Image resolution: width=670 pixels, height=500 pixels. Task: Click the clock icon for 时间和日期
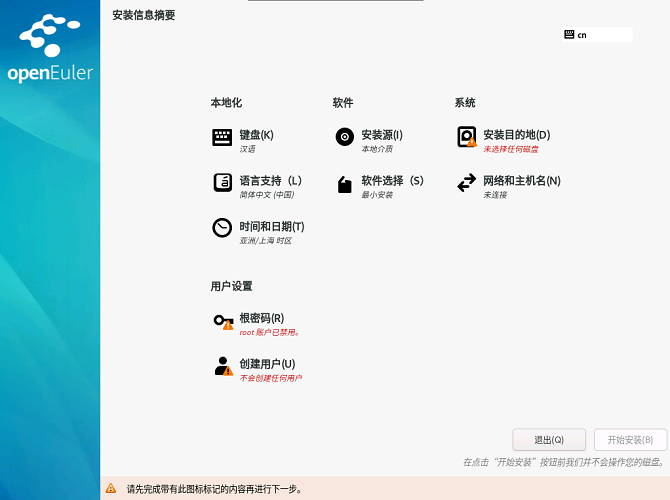click(x=222, y=228)
